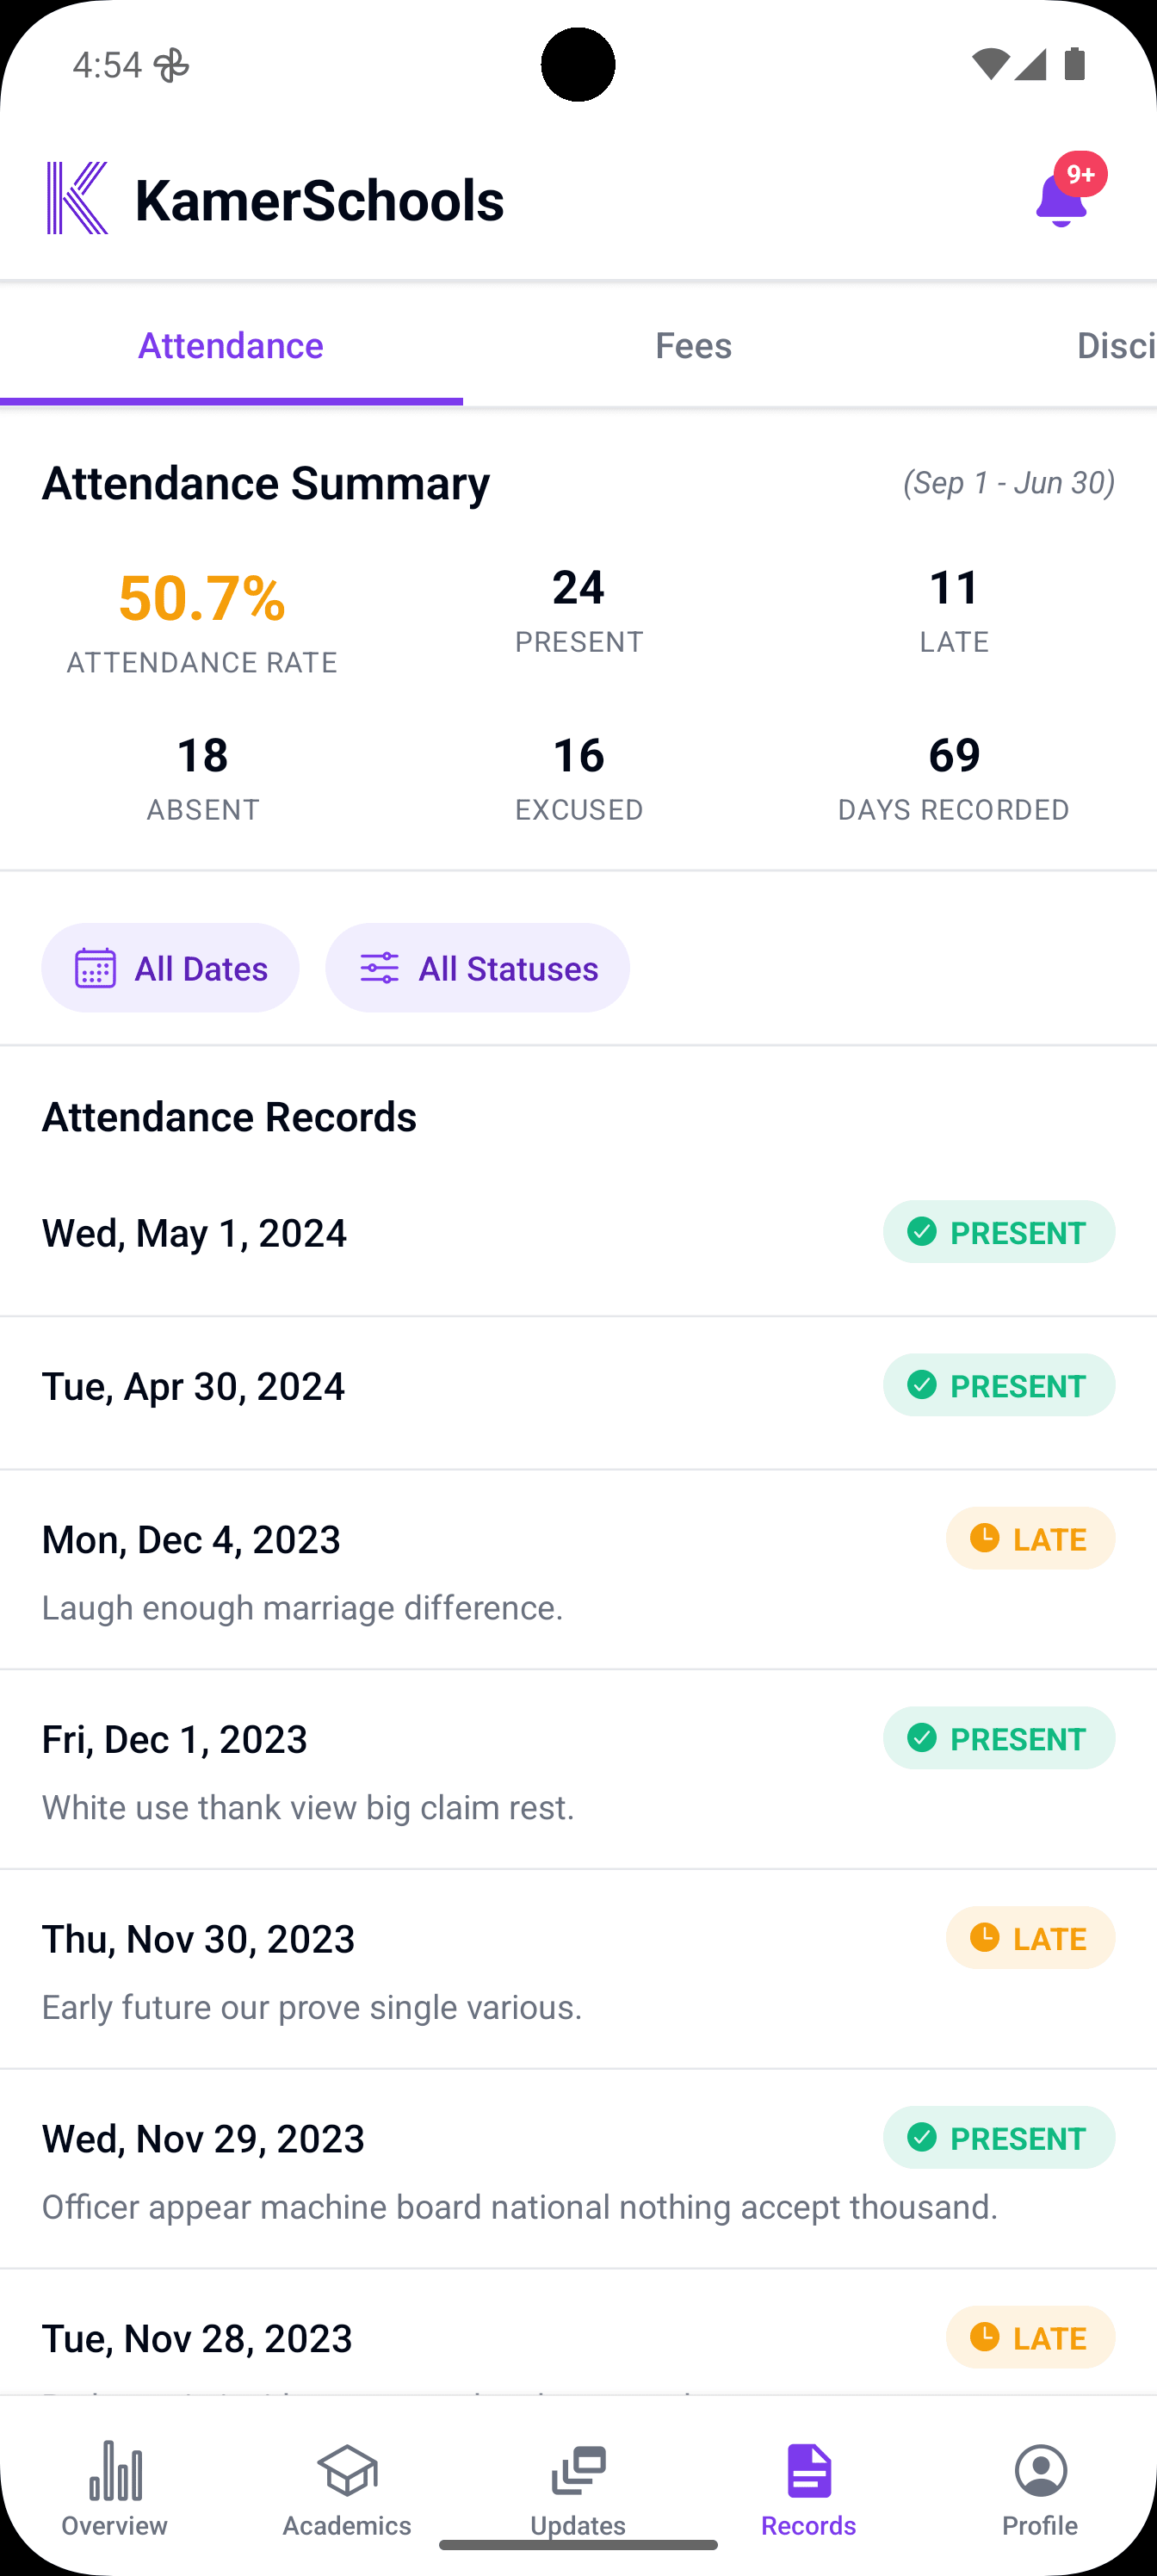
Task: Tap the sliders icon in All Statuses
Action: coord(380,968)
